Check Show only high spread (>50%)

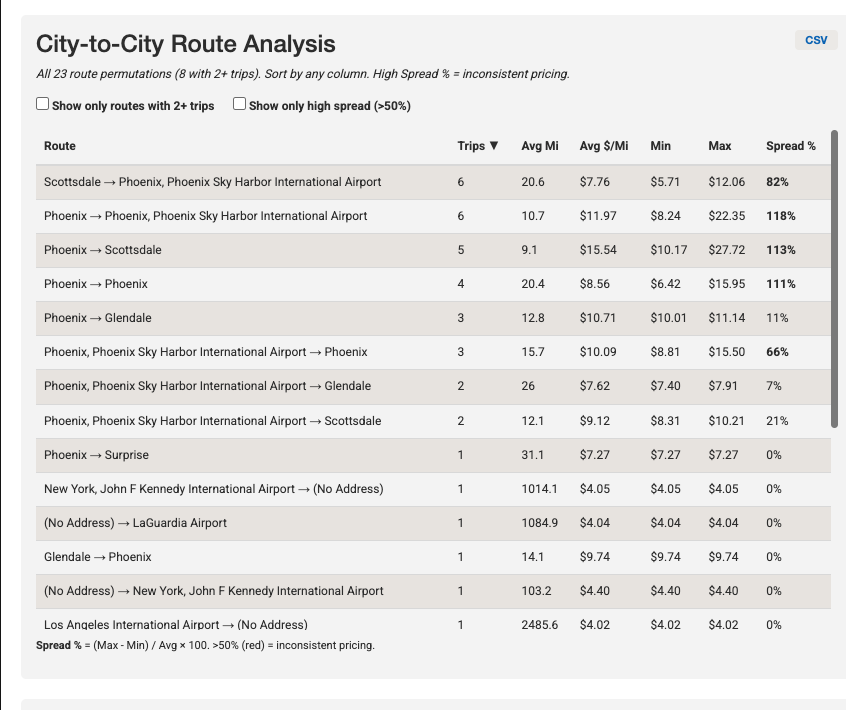click(240, 104)
